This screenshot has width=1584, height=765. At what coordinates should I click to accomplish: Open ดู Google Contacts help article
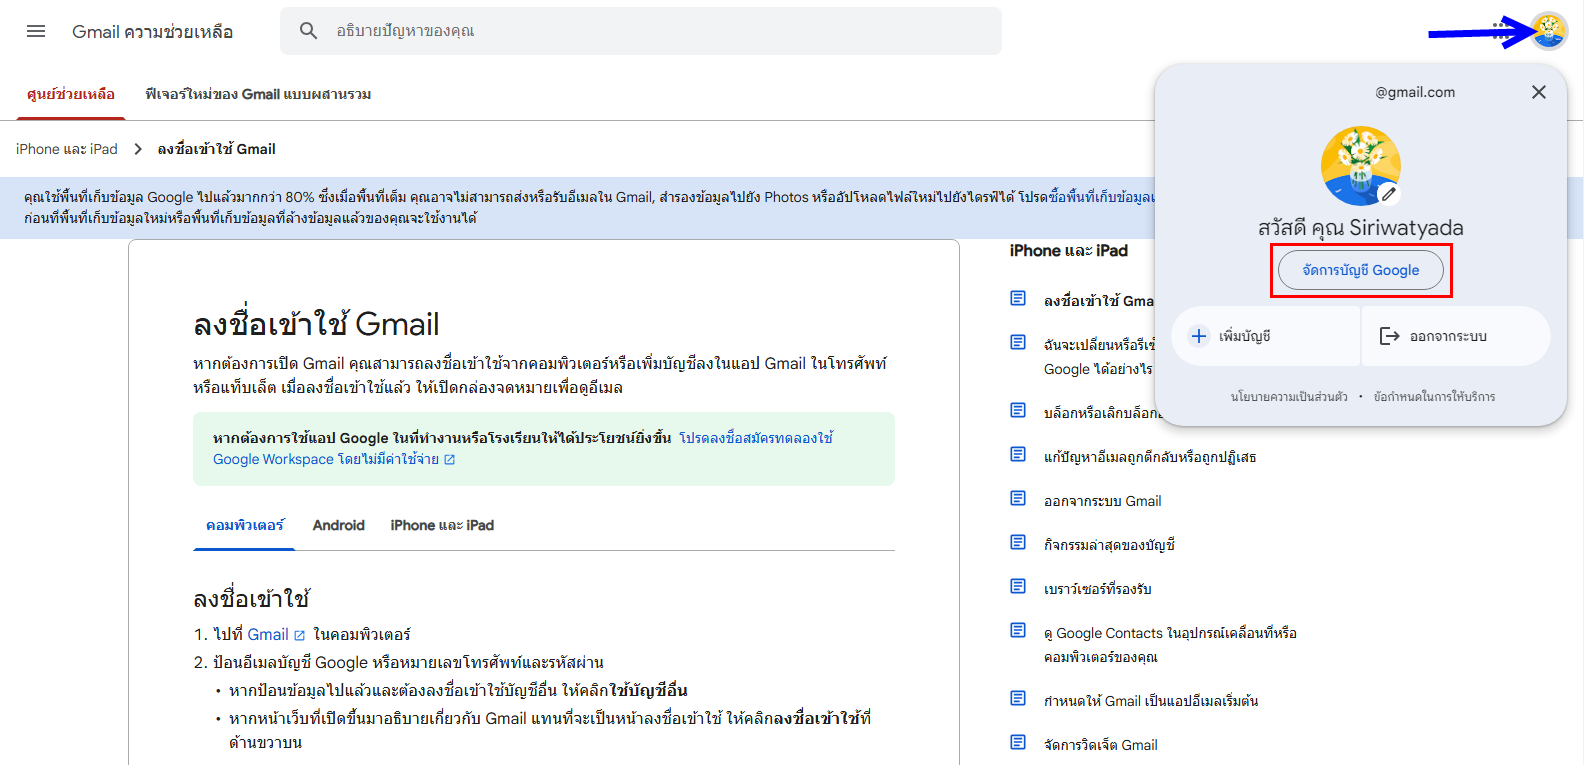(x=1170, y=645)
